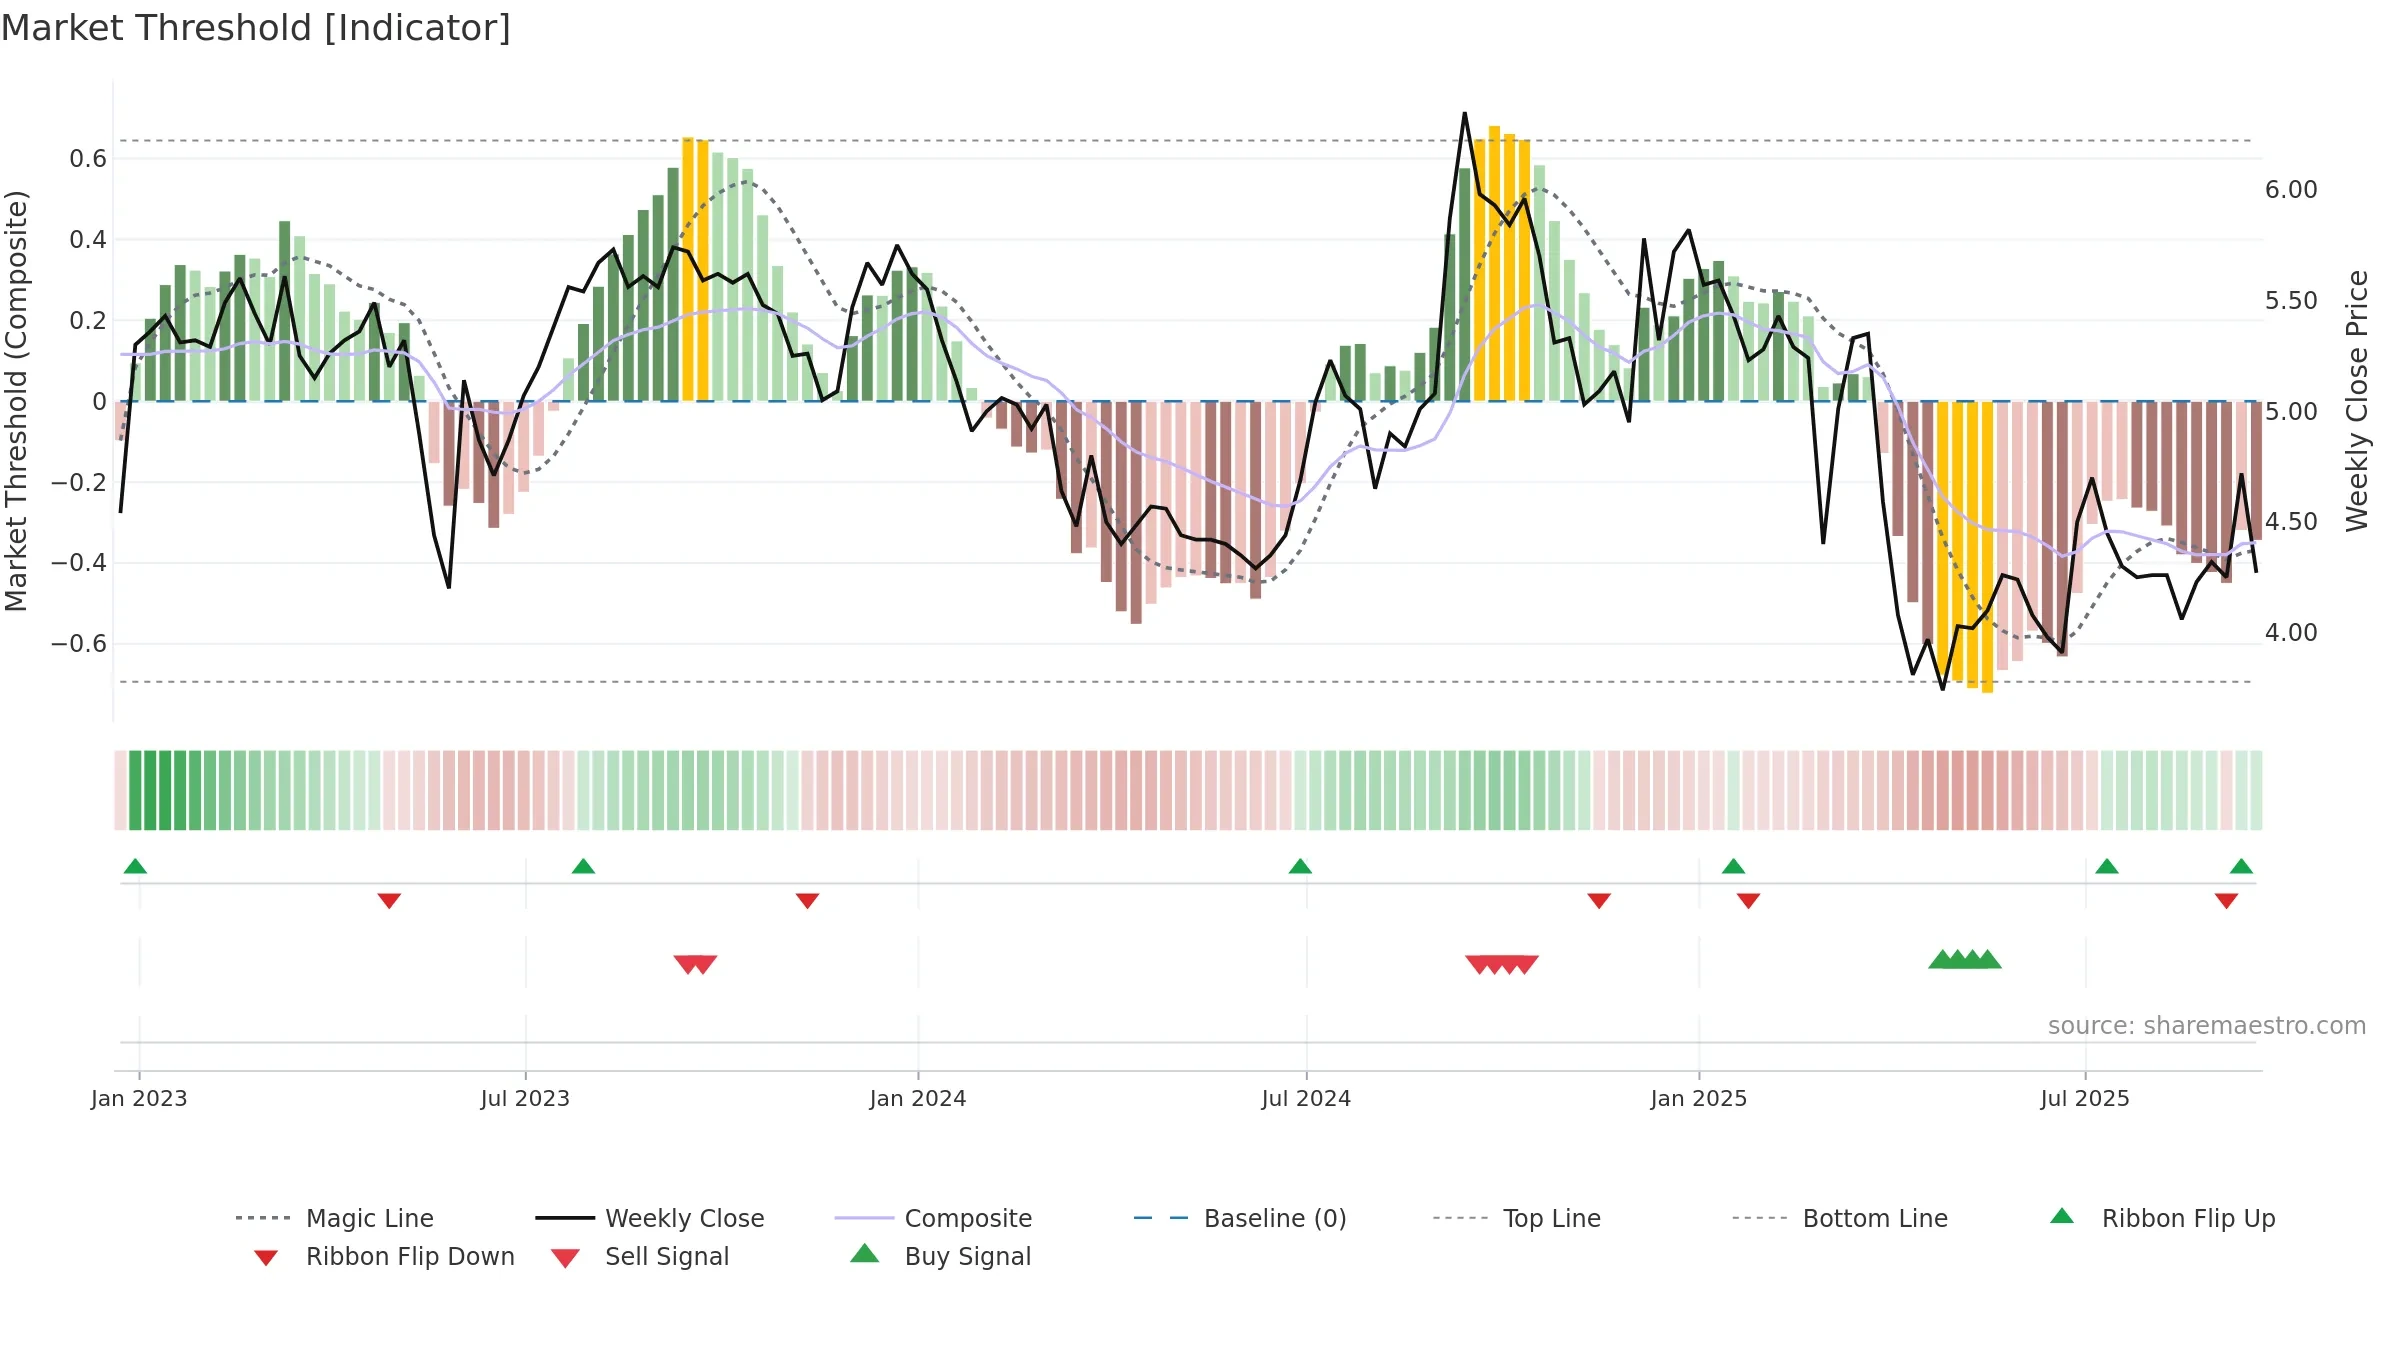Click the −0.6 left-axis tick label
Image resolution: width=2400 pixels, height=1350 pixels.
point(79,644)
